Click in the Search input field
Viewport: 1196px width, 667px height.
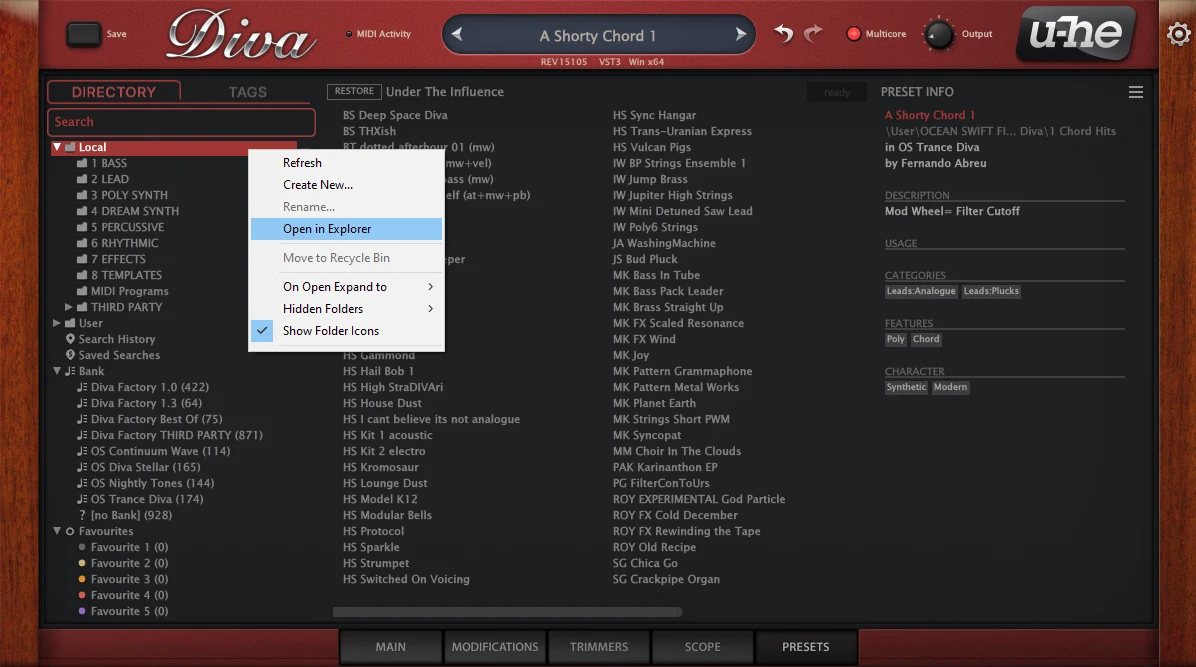pos(181,122)
